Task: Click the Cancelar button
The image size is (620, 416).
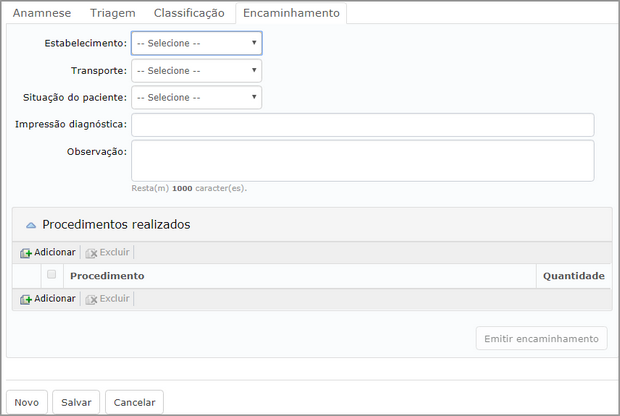Action: [x=134, y=402]
